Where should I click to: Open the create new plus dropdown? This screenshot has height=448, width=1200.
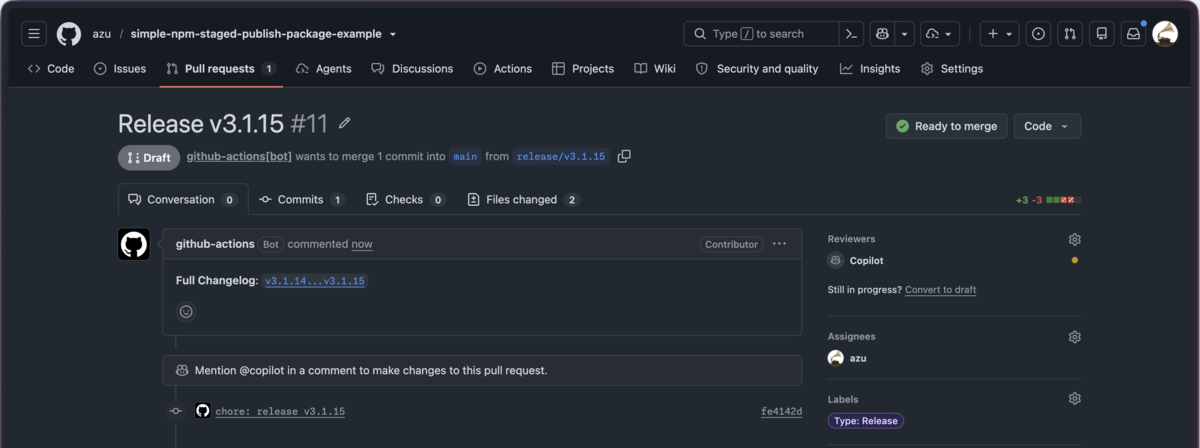coord(999,34)
